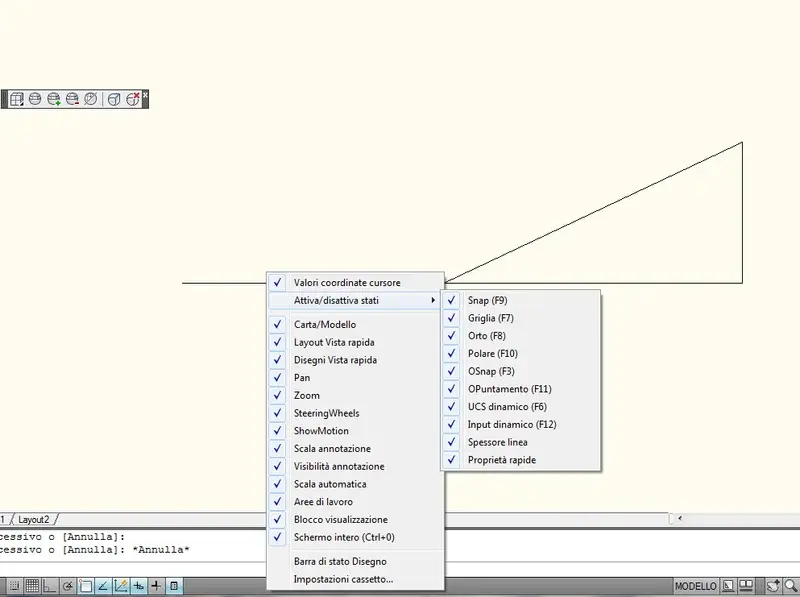Toggle Spessore linea in submenu
Image resolution: width=800 pixels, height=597 pixels.
click(521, 442)
